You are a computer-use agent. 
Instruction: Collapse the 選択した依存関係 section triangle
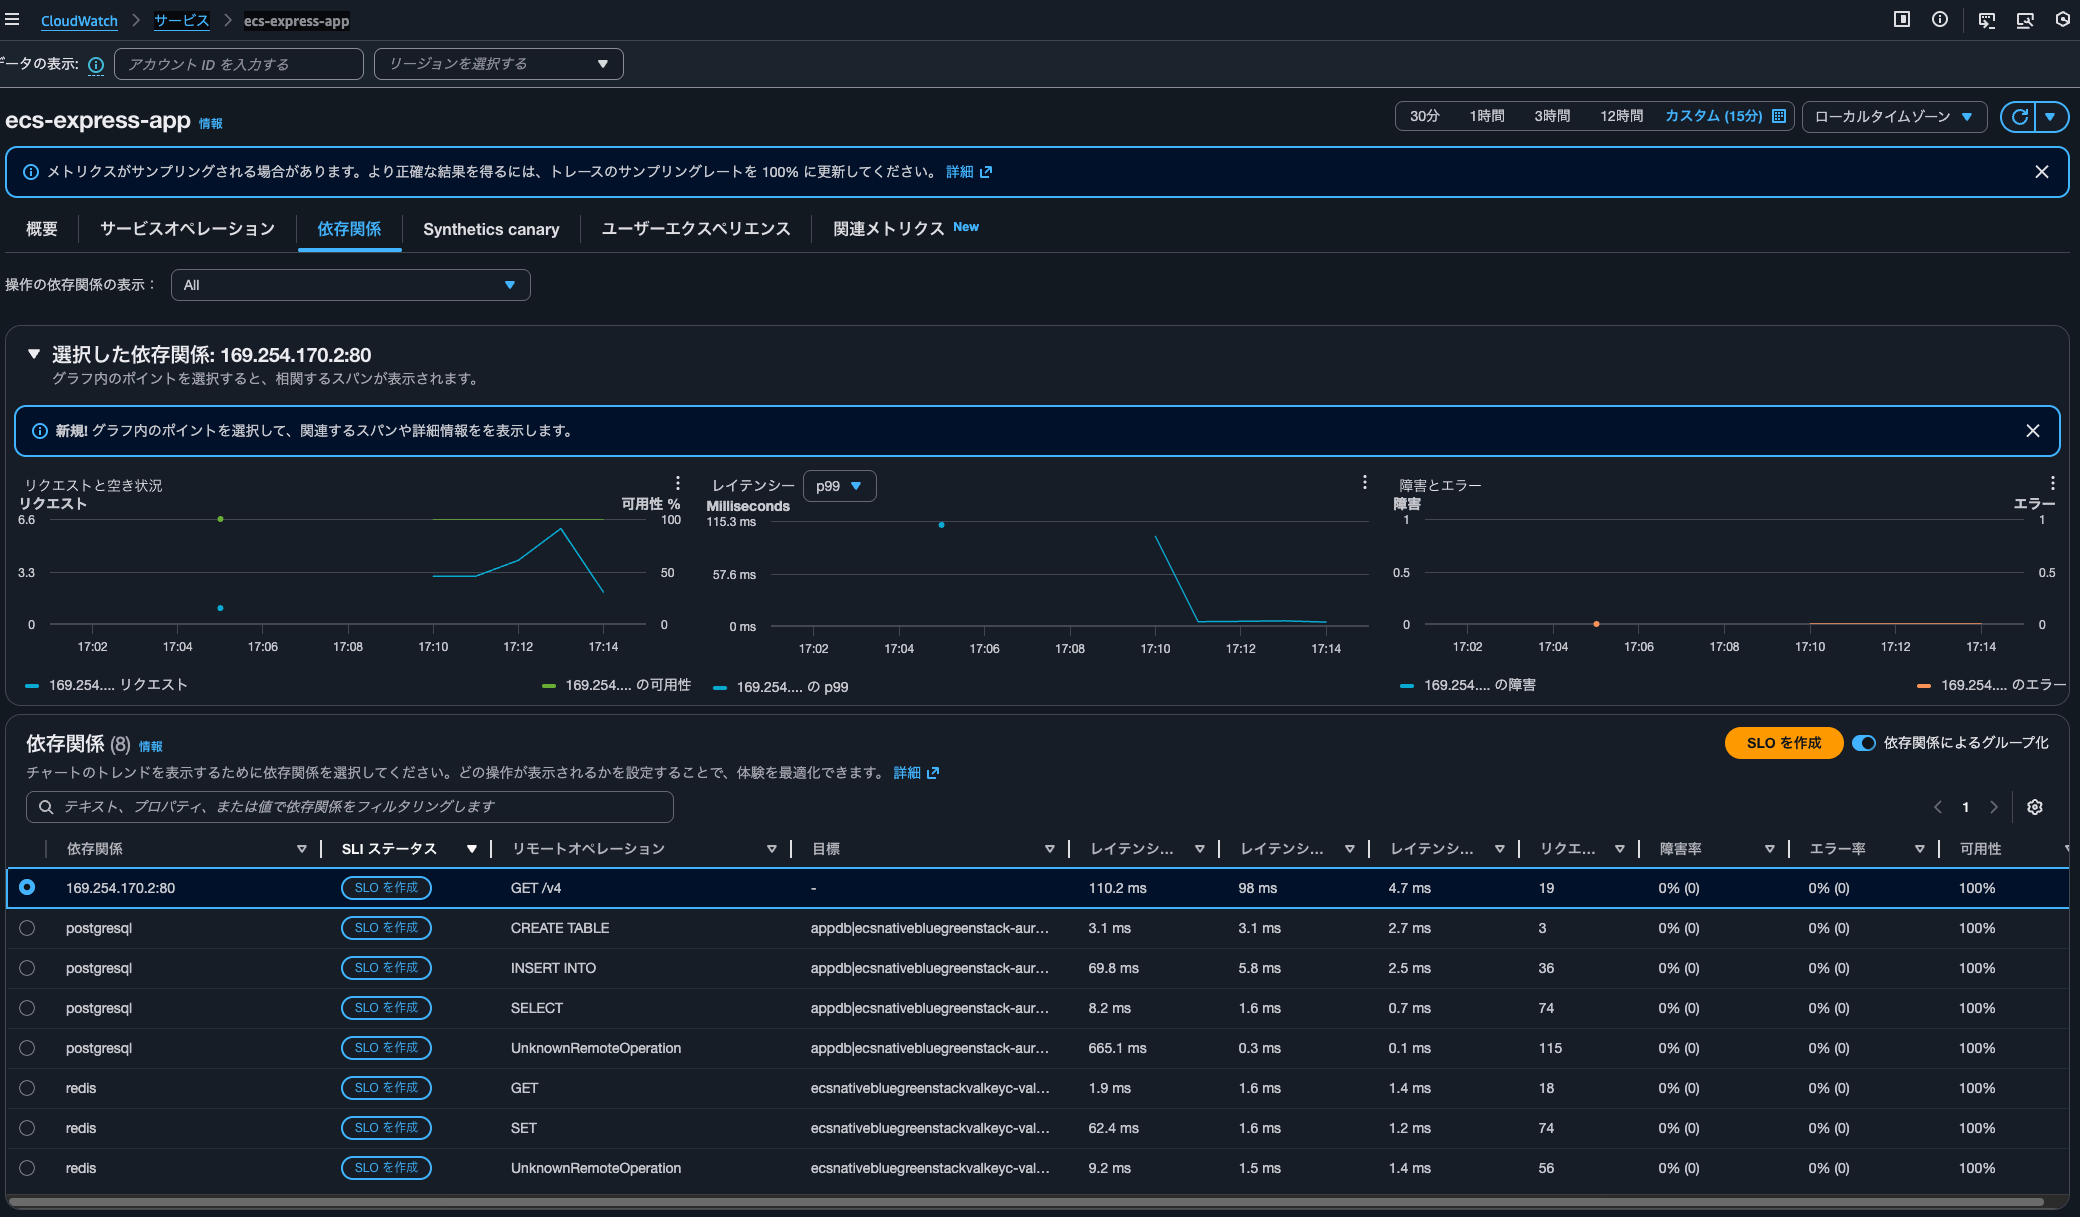(34, 354)
